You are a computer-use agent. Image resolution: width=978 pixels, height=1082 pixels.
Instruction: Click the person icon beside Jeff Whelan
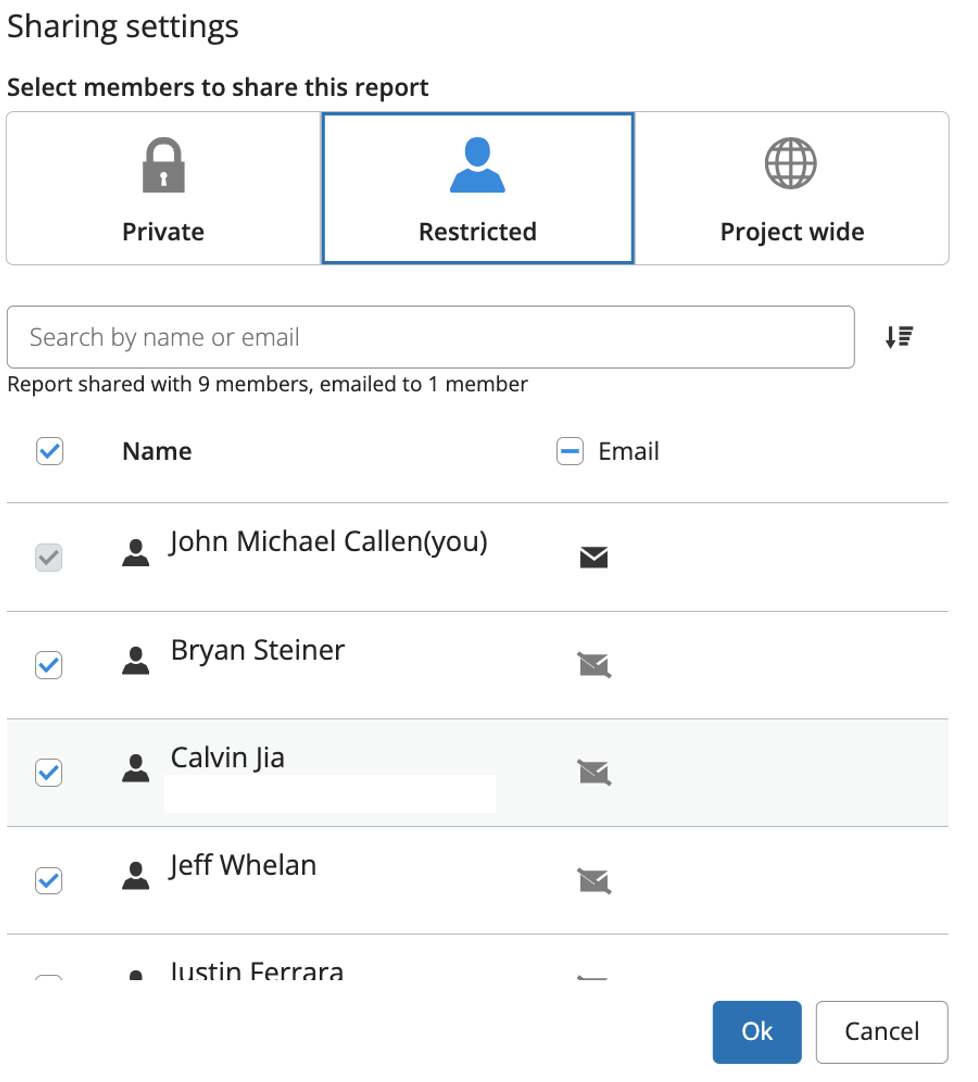tap(135, 876)
